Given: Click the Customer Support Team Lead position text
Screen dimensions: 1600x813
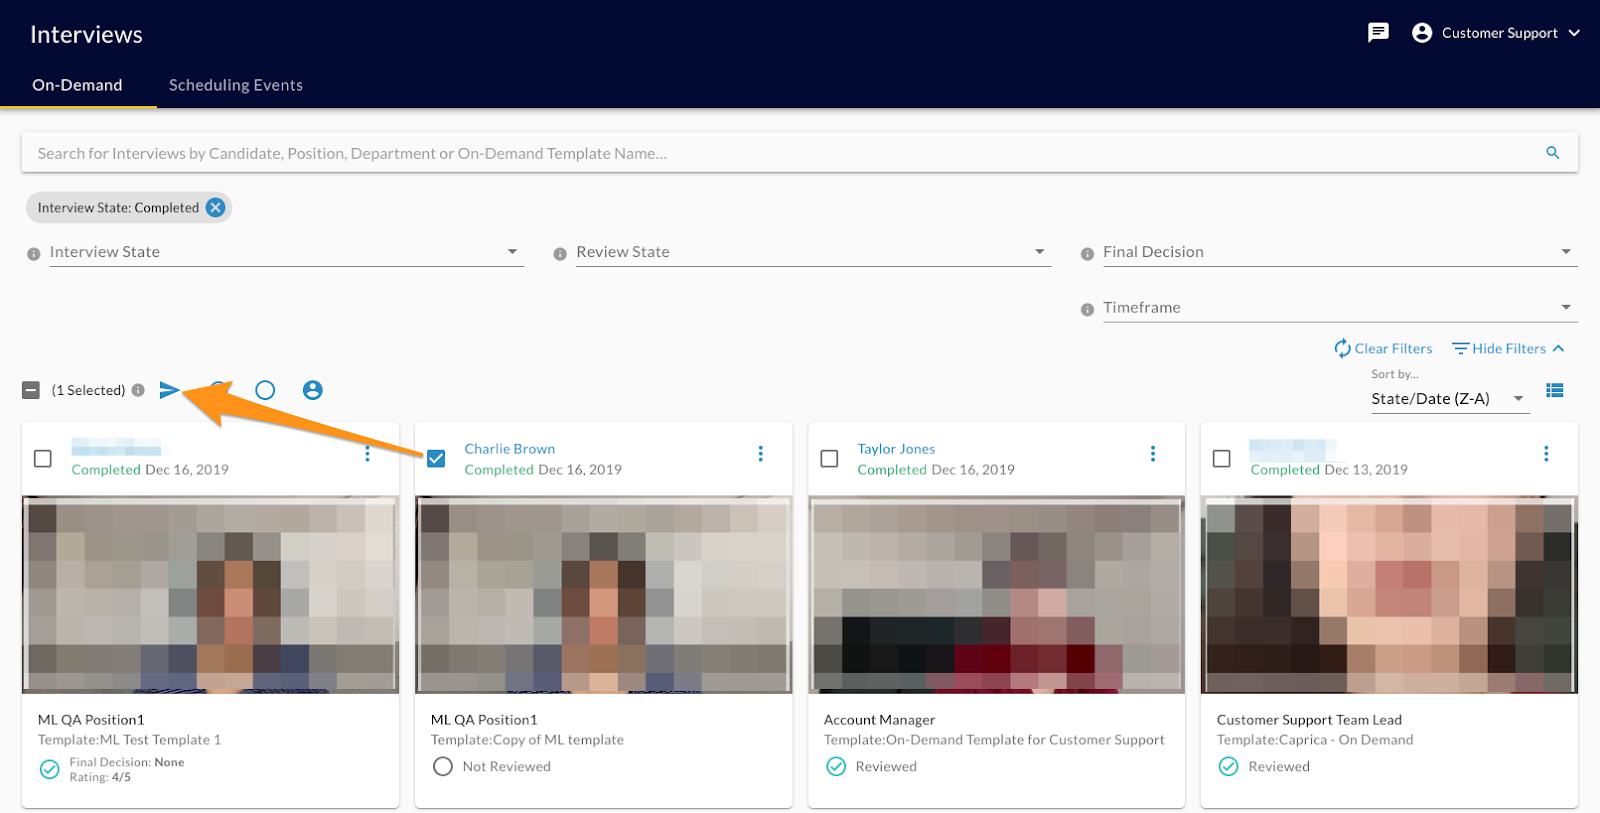Looking at the screenshot, I should (x=1309, y=720).
